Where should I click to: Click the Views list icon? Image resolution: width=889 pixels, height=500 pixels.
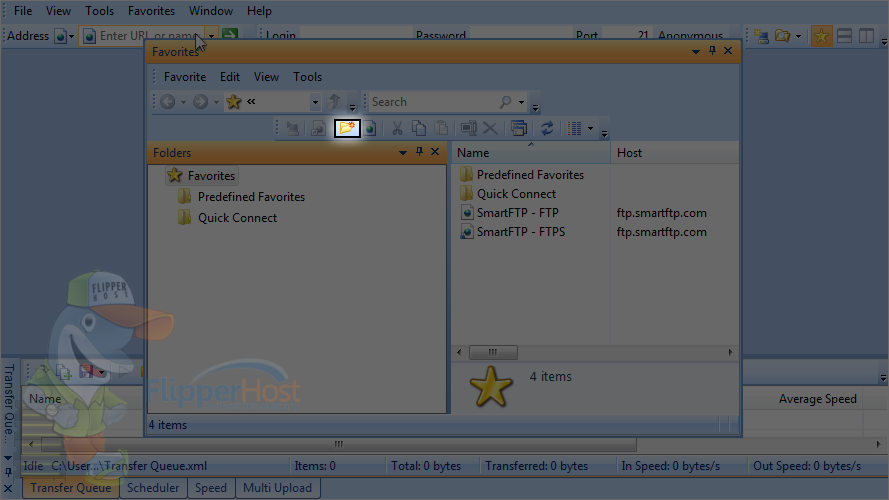575,129
